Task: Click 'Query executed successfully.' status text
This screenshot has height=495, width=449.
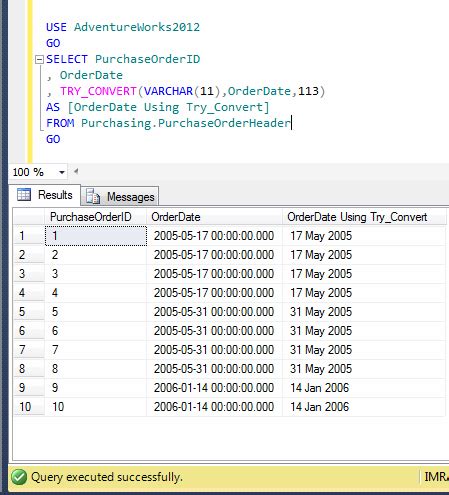Action: pos(107,477)
